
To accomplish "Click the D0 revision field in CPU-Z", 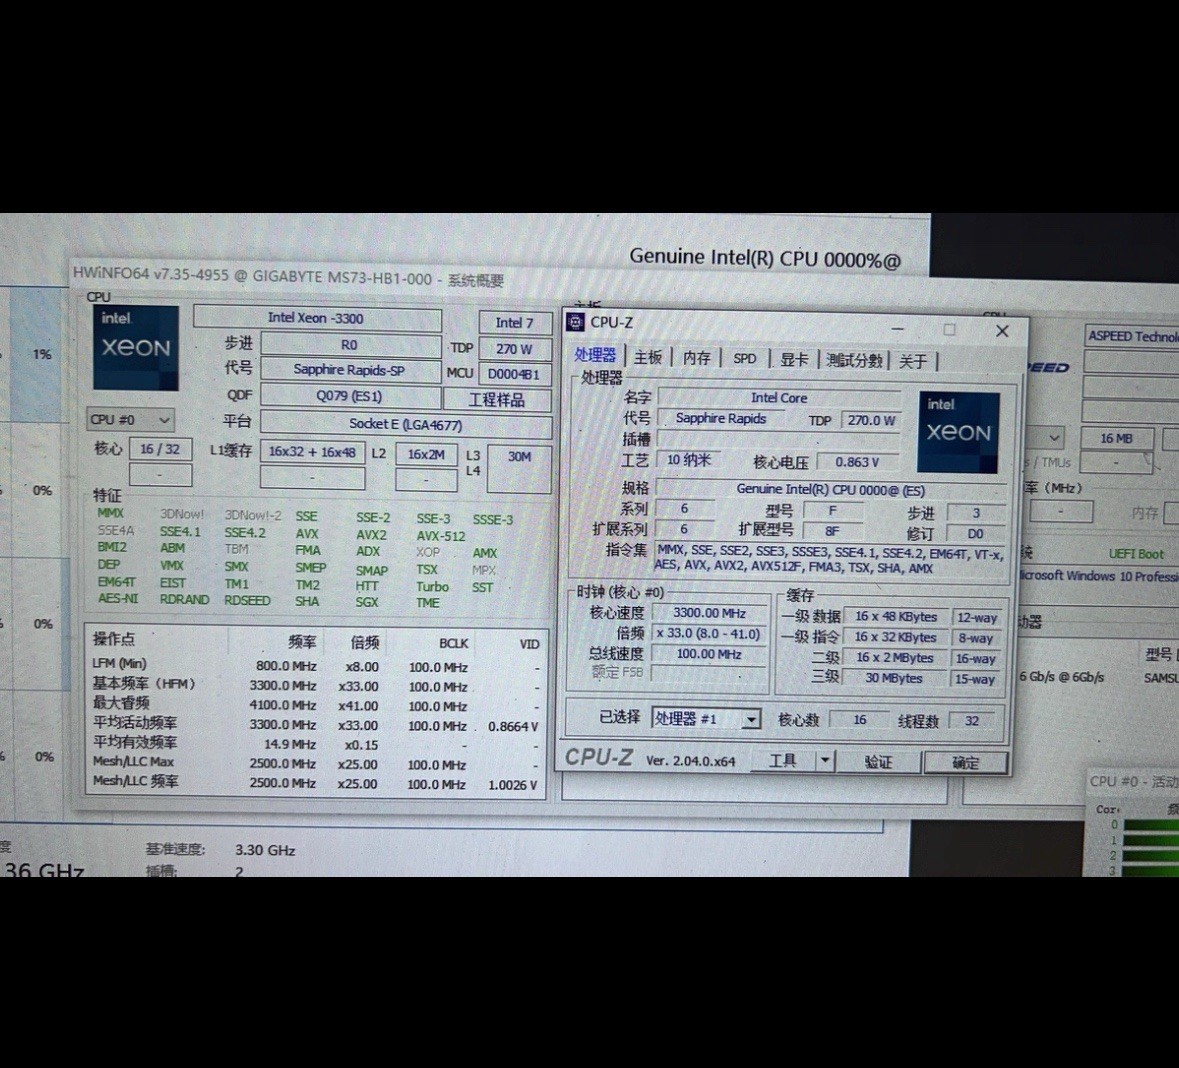I will pyautogui.click(x=975, y=533).
